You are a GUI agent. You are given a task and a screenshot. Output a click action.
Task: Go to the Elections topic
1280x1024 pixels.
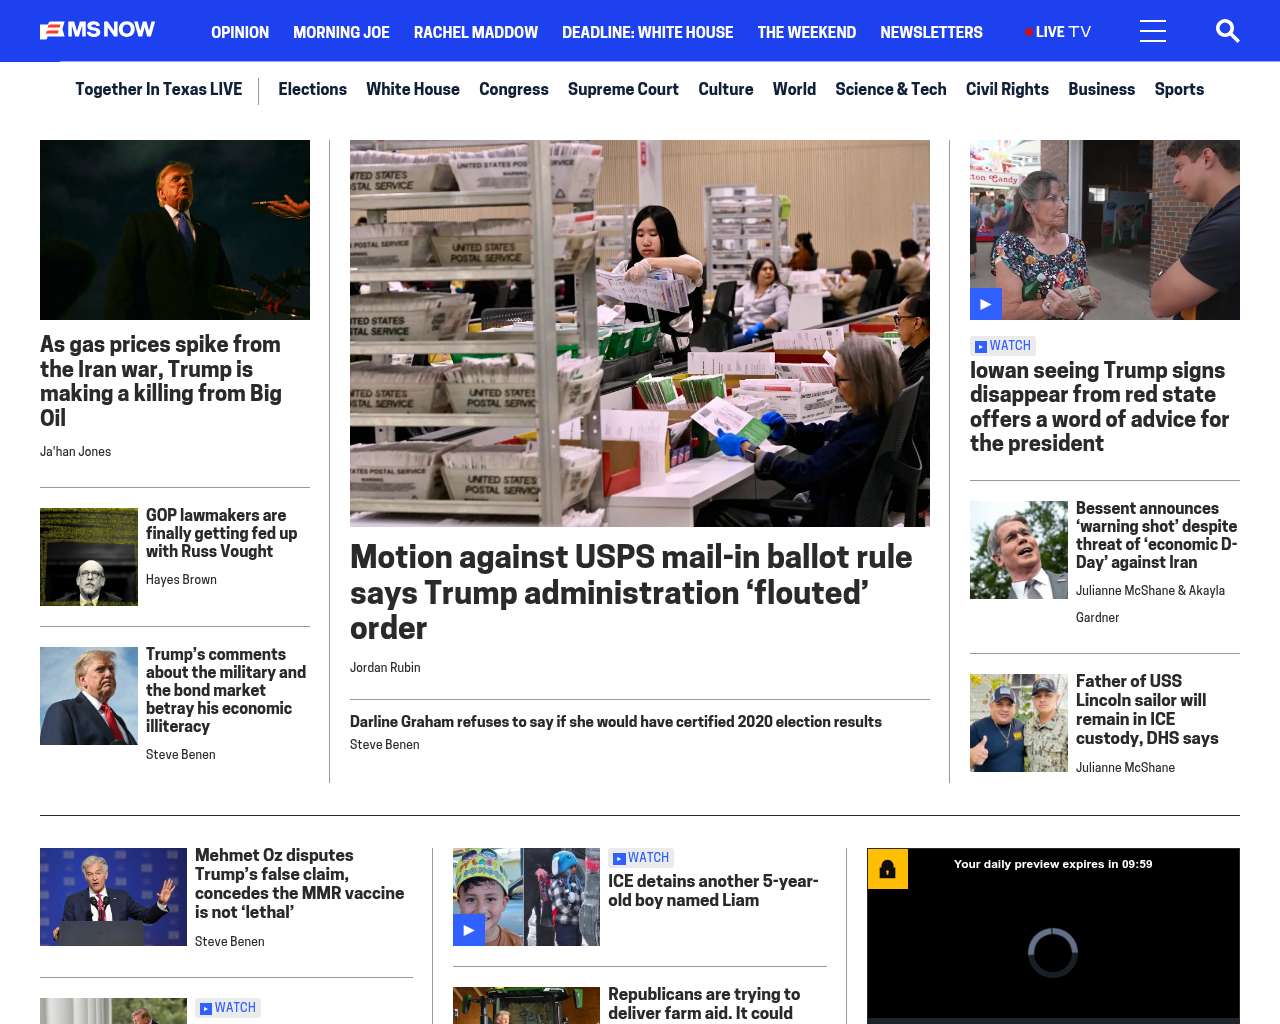point(312,89)
